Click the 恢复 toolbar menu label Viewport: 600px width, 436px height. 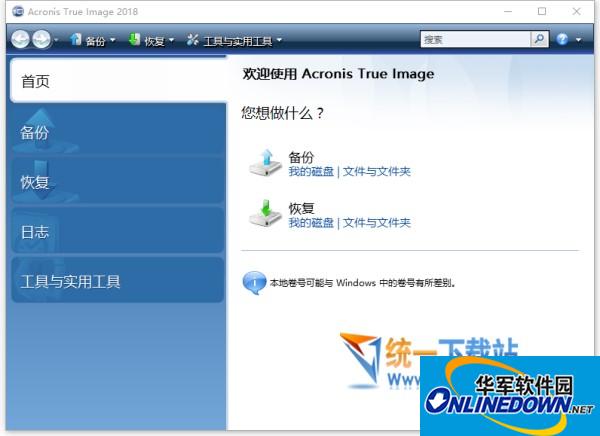(154, 41)
